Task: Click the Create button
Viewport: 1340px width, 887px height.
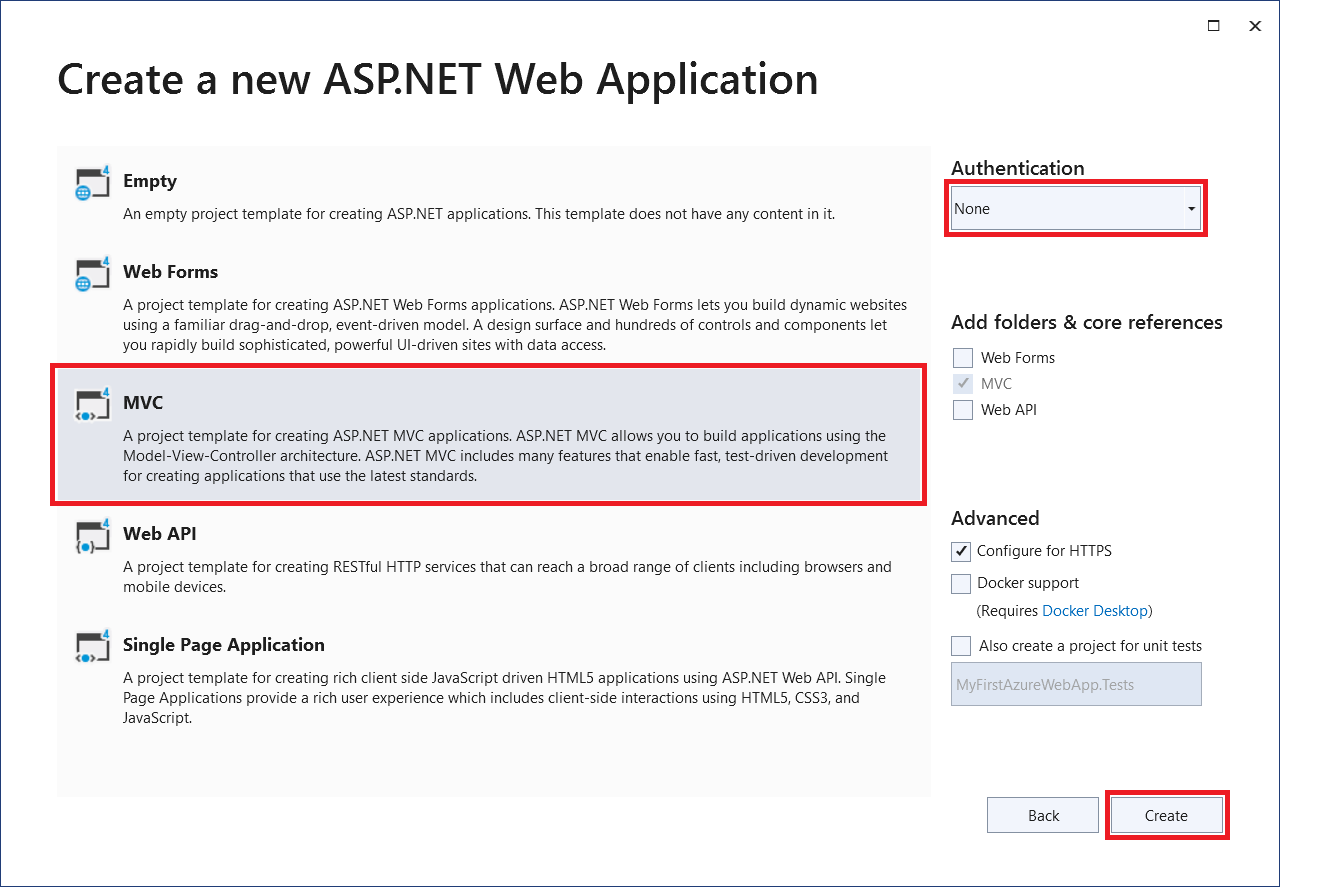Action: click(1166, 816)
